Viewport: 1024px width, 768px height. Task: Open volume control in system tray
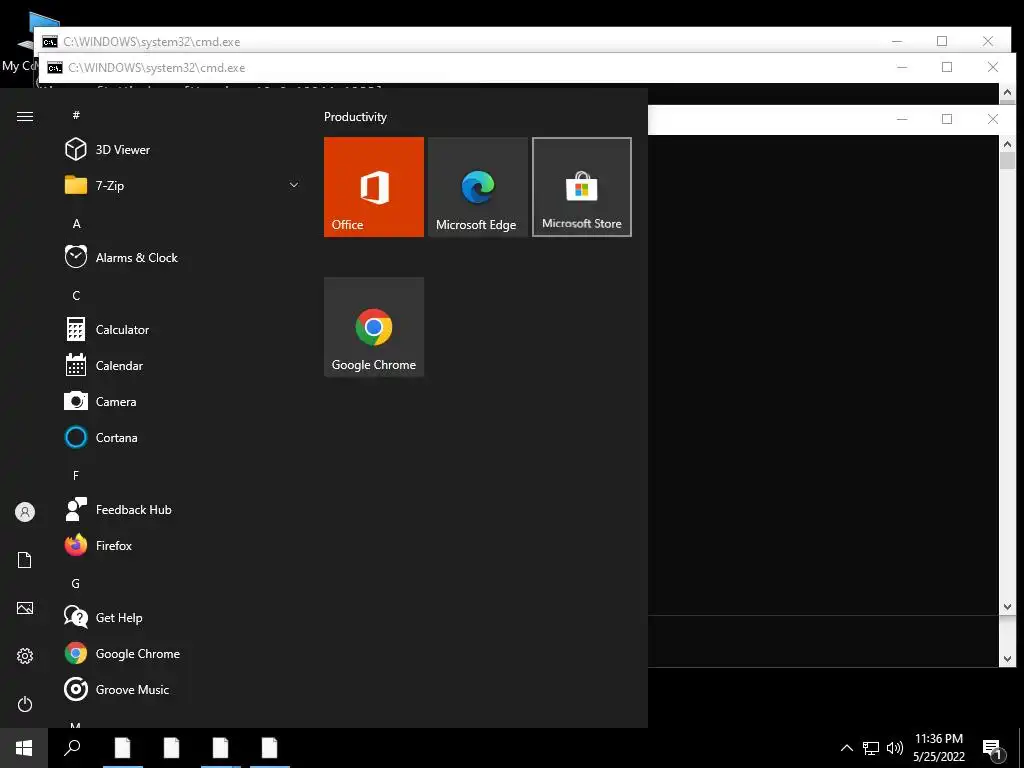[x=895, y=748]
